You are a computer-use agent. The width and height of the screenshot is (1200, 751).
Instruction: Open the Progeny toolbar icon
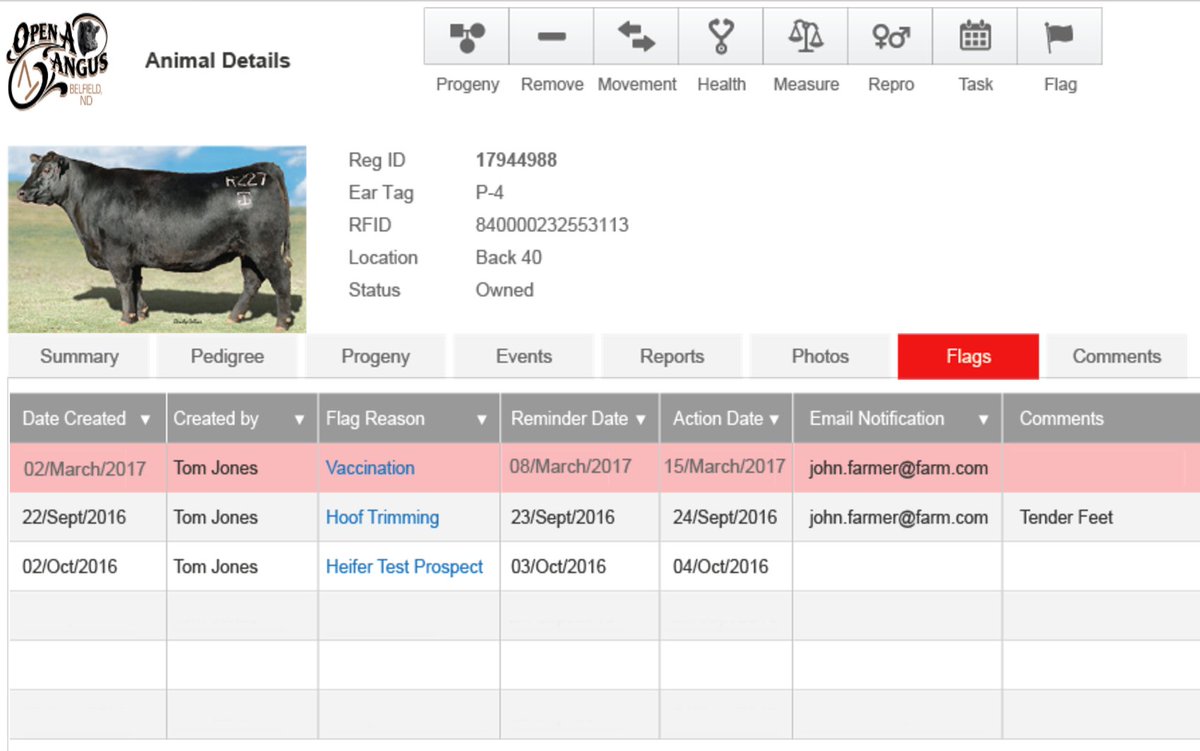(467, 37)
